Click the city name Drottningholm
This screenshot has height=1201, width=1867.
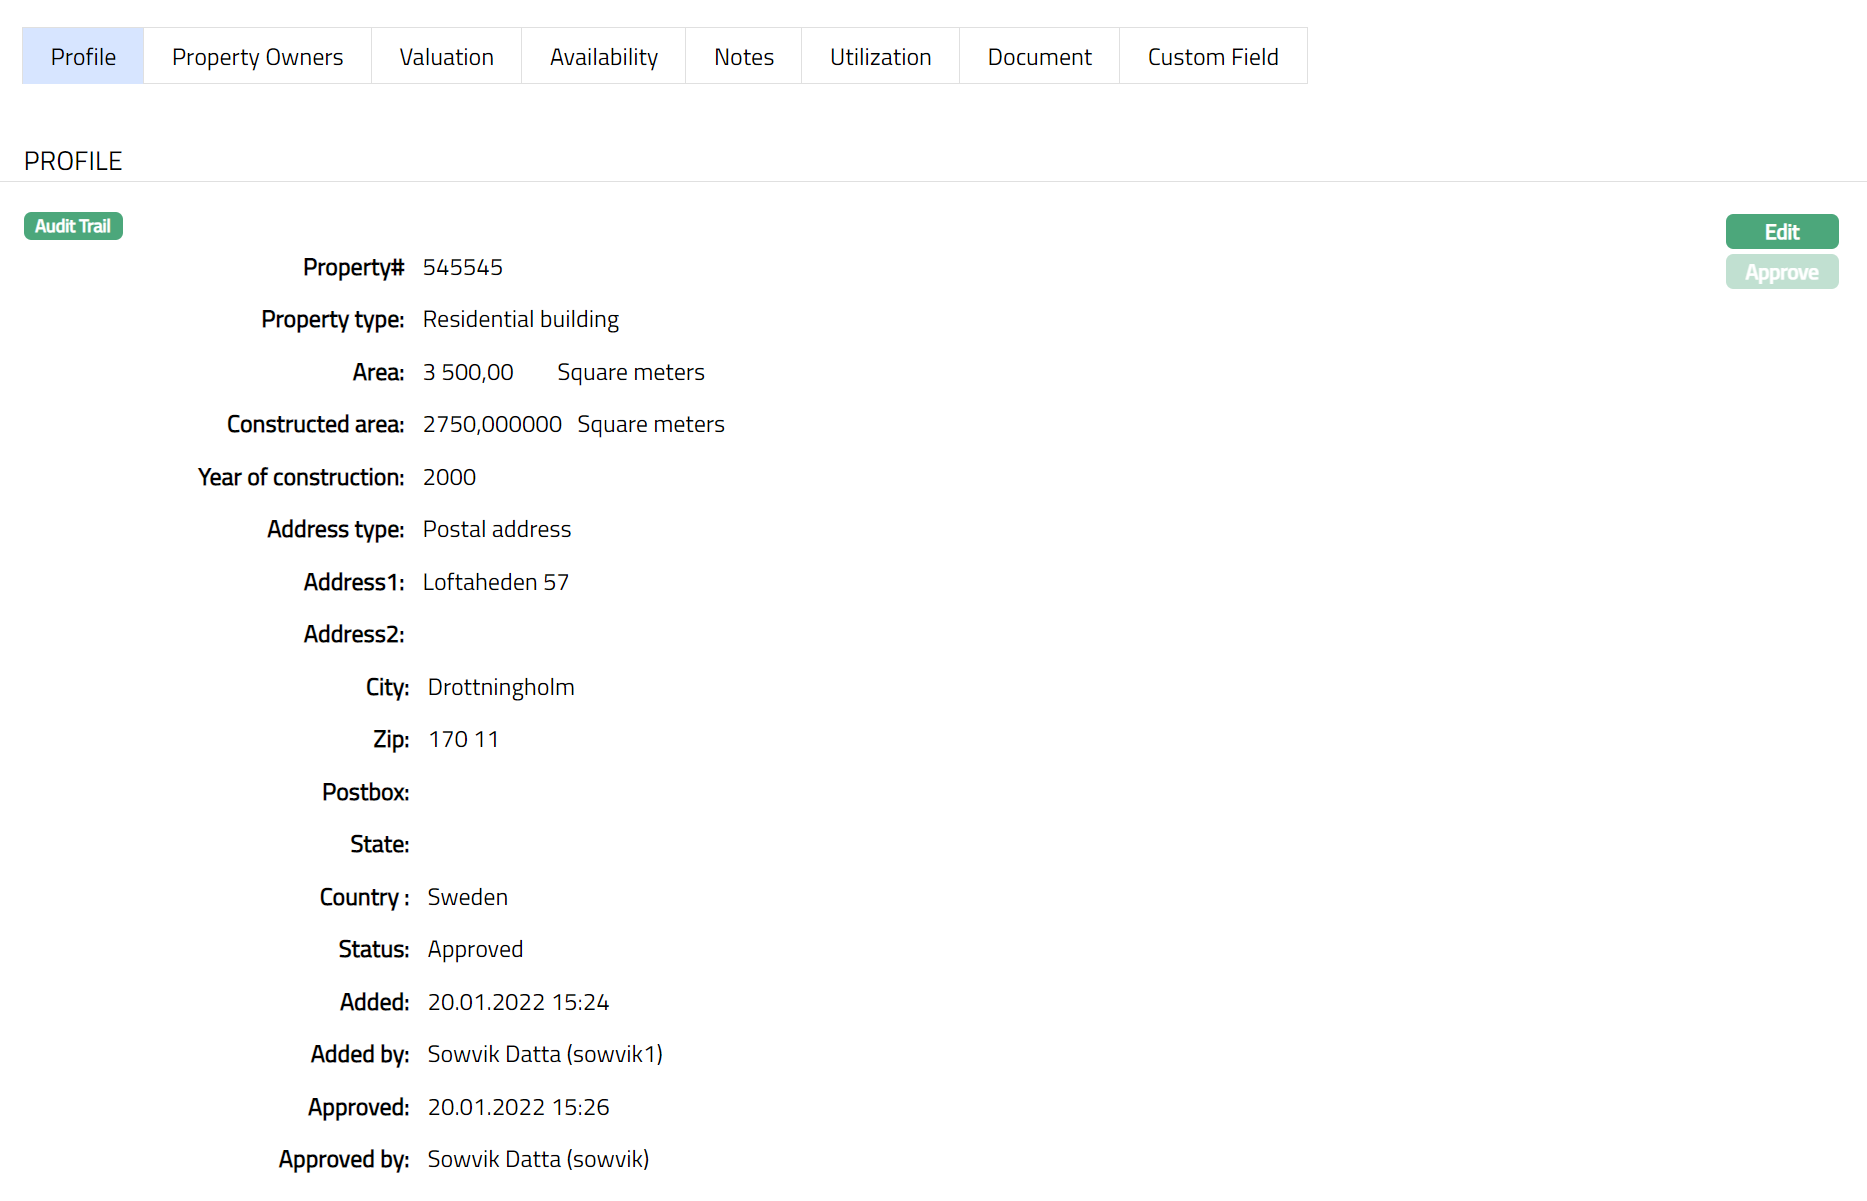coord(500,687)
